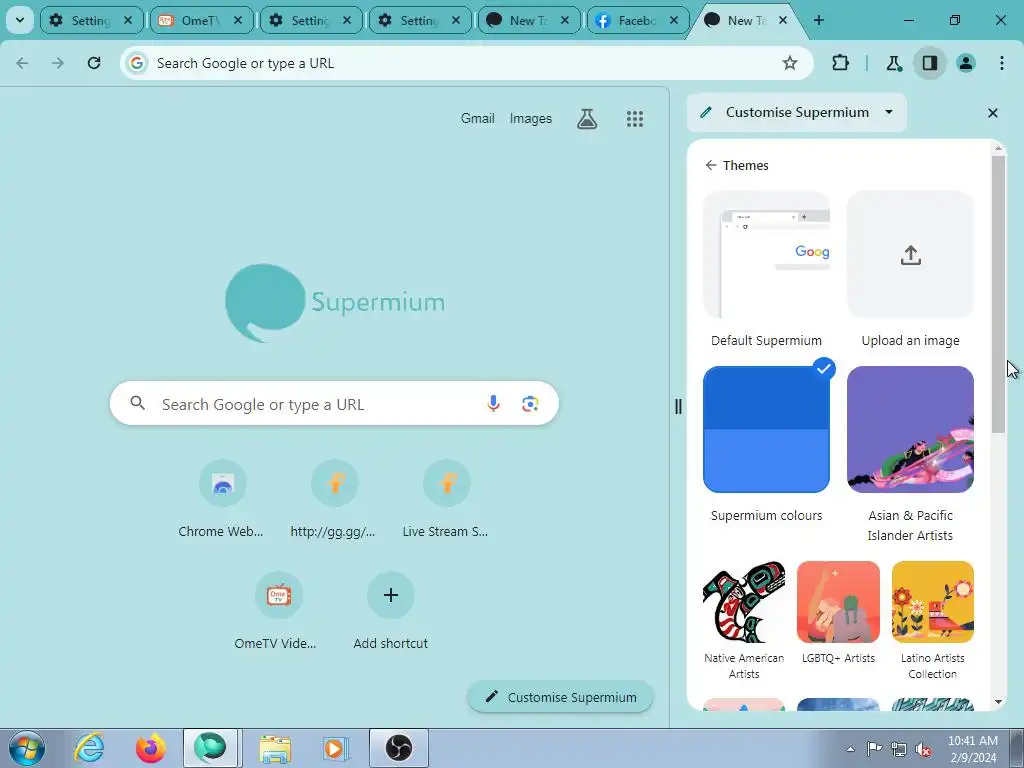Open a new tab with plus button

819,20
